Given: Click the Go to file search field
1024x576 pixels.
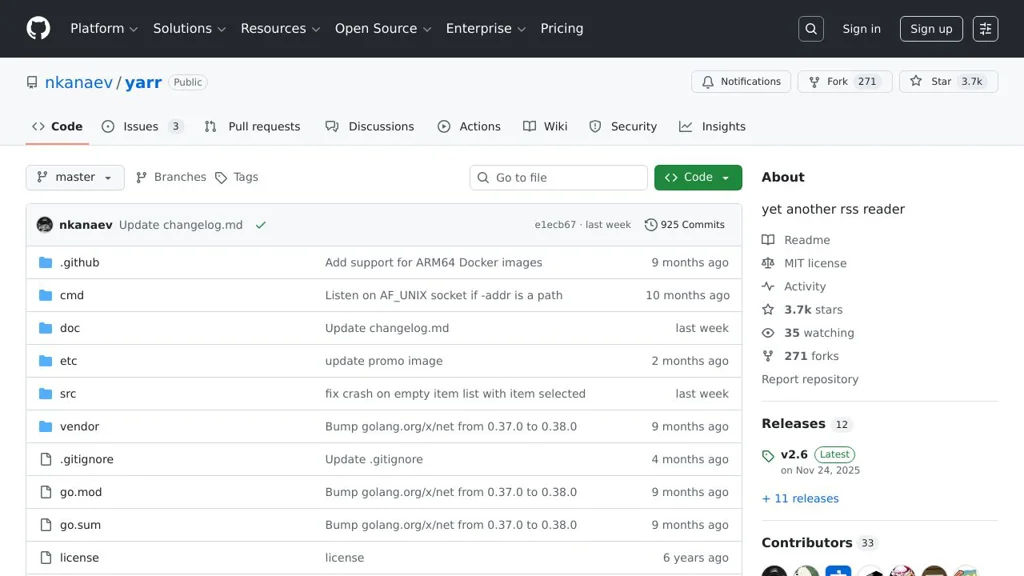Looking at the screenshot, I should (x=559, y=178).
